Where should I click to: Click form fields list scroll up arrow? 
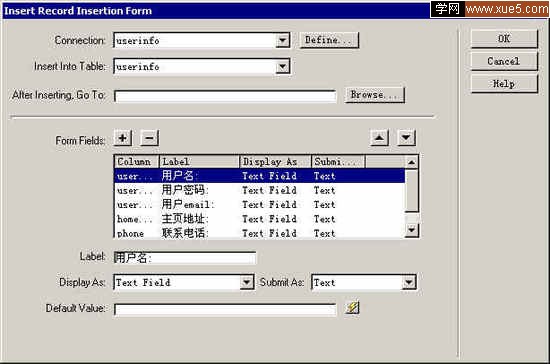411,162
